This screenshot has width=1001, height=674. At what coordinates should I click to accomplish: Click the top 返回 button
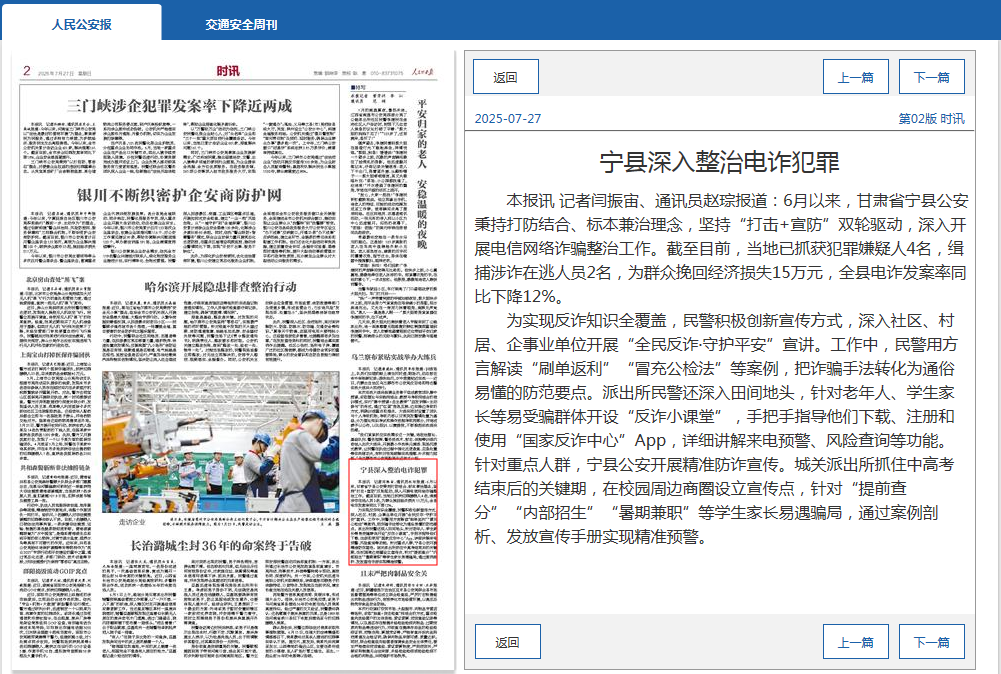click(506, 77)
